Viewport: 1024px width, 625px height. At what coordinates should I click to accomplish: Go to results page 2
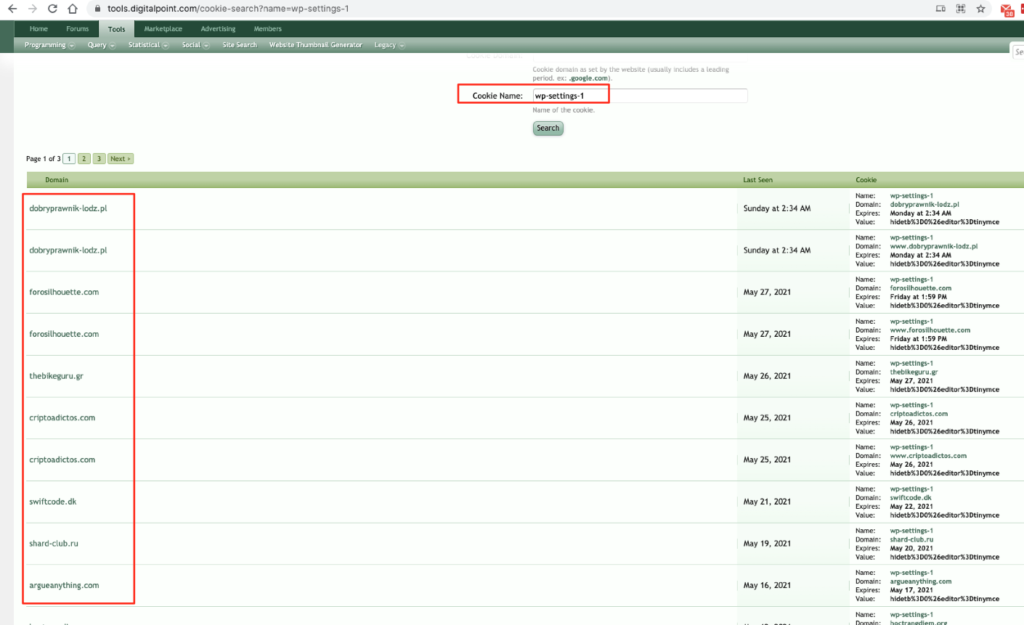point(84,159)
